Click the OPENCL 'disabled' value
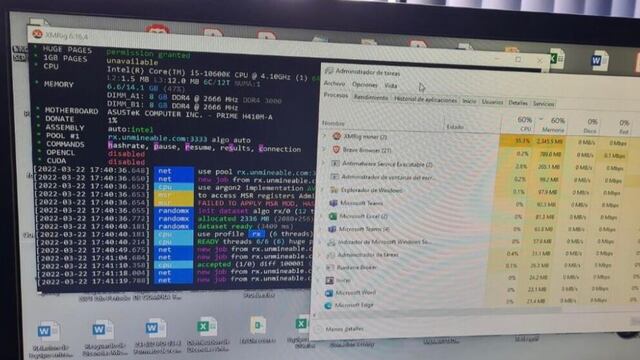Viewport: 640px width, 360px height. [x=127, y=154]
